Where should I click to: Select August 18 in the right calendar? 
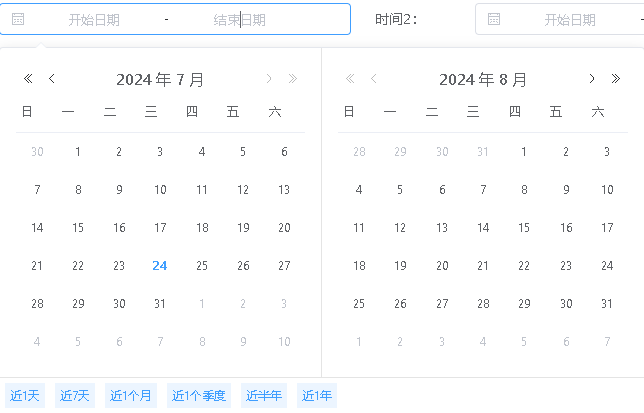click(359, 266)
